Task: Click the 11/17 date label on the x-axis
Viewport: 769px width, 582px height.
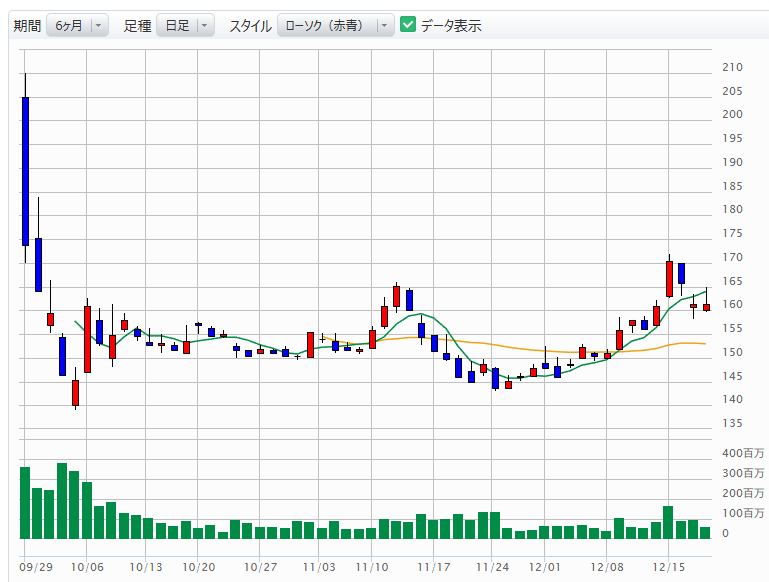Action: pos(434,566)
